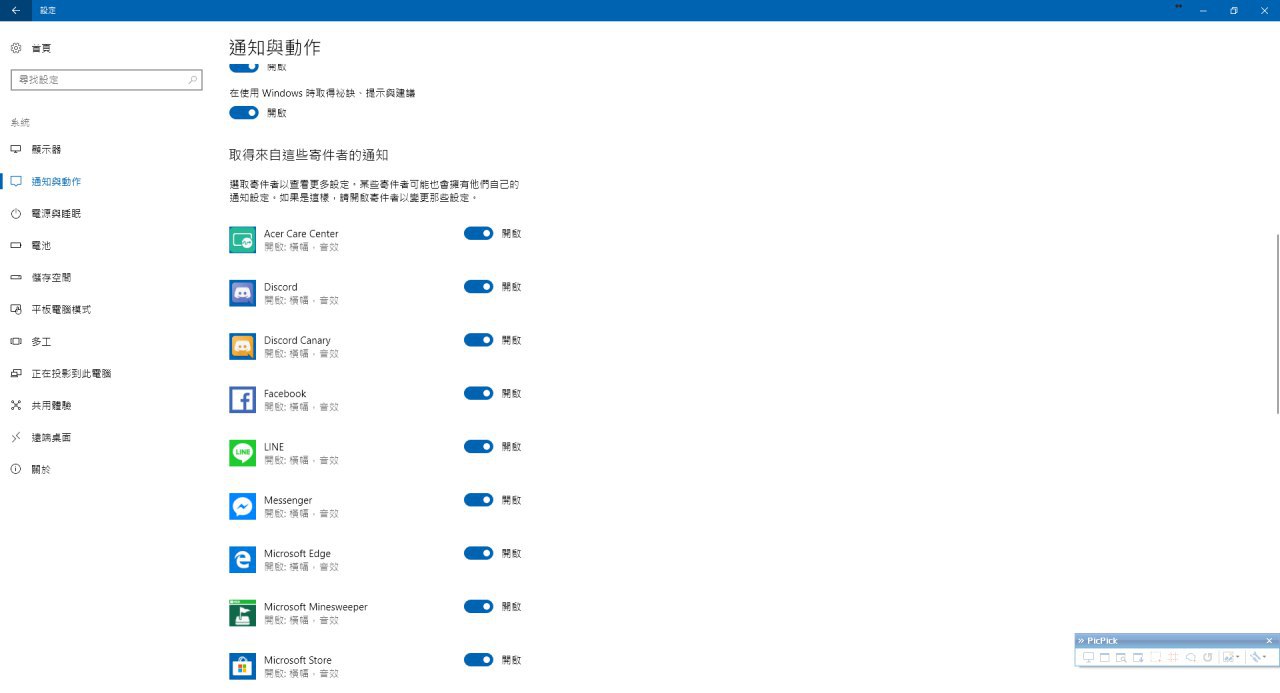Select PicPick window control capture icon
The width and height of the screenshot is (1280, 693).
[x=1121, y=657]
